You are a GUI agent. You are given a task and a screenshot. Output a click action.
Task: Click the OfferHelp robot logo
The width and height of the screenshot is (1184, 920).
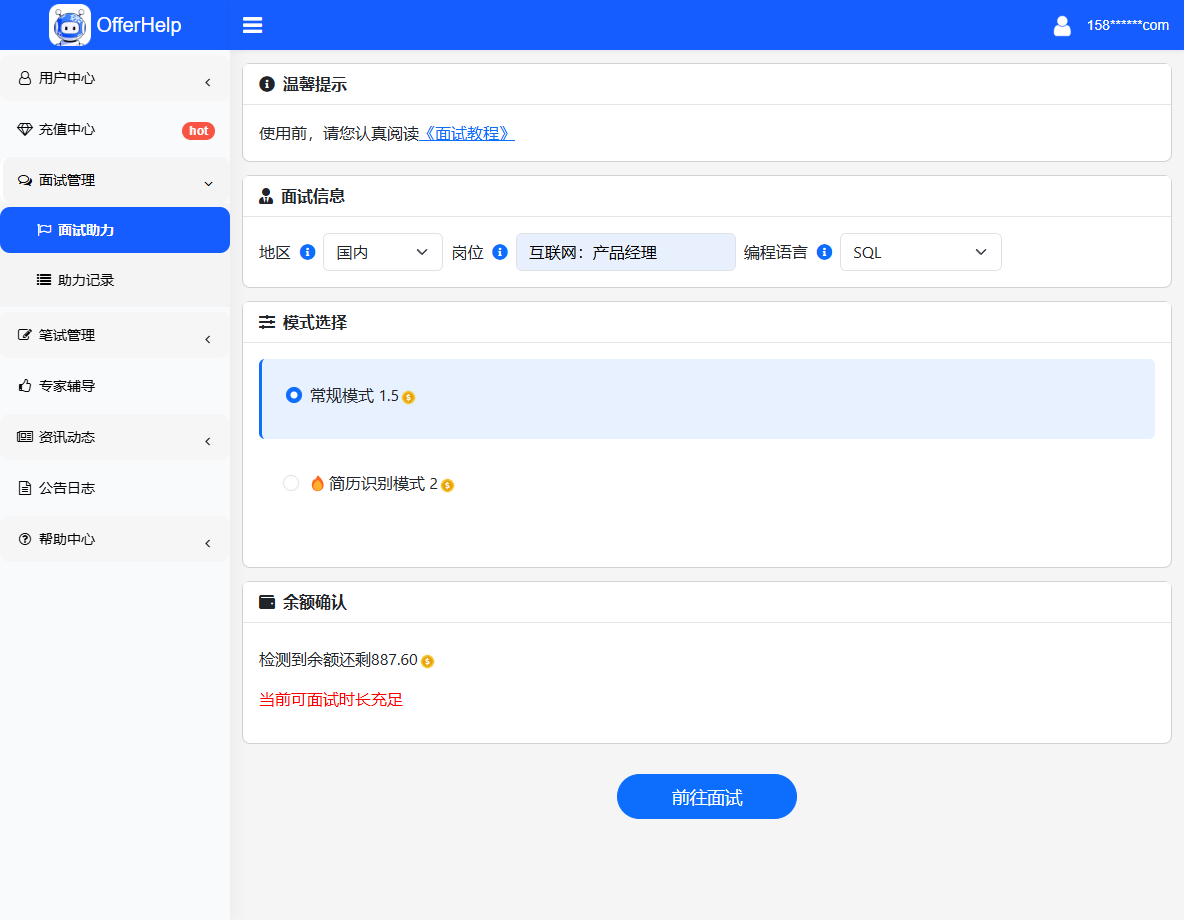(70, 25)
